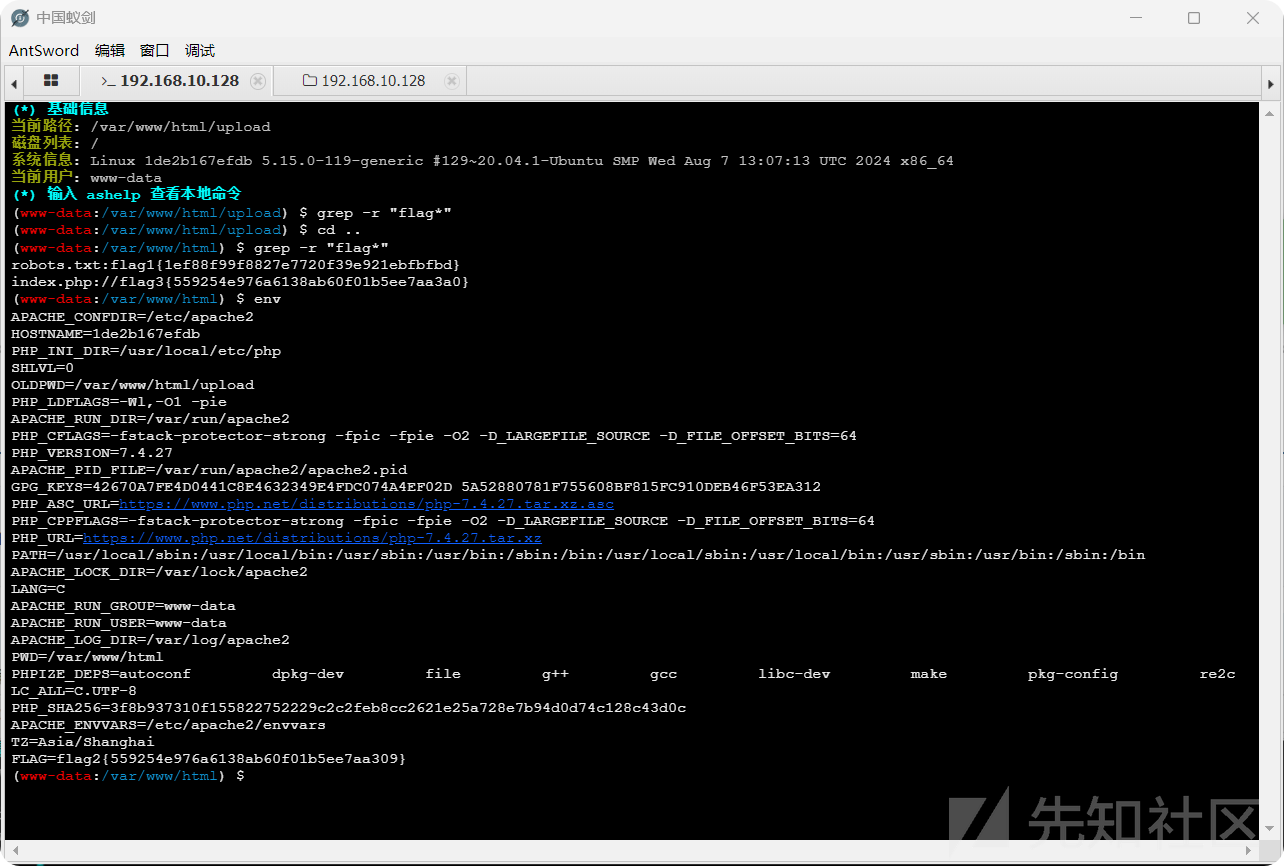This screenshot has height=866, width=1284.
Task: Click the APACHE_ENVVARS=/etc/apache2/envvars line
Action: coord(168,725)
